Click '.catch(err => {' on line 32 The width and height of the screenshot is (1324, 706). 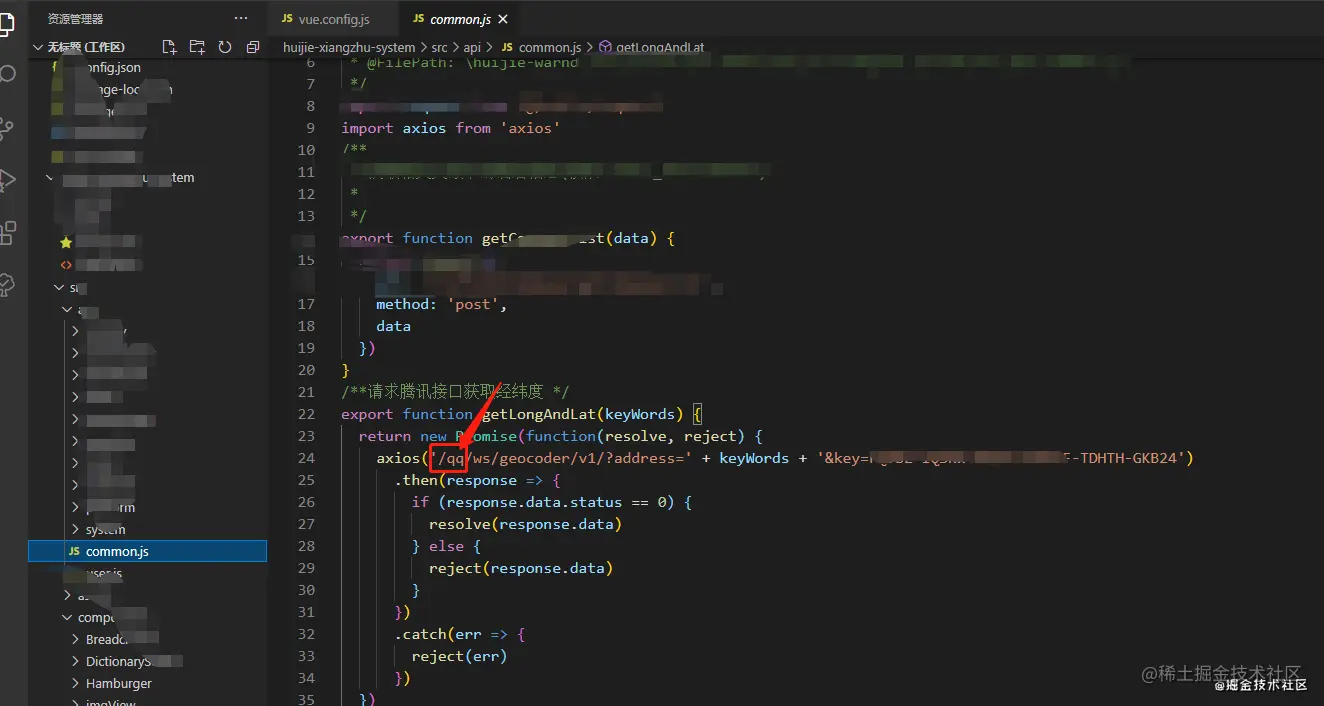(x=459, y=634)
